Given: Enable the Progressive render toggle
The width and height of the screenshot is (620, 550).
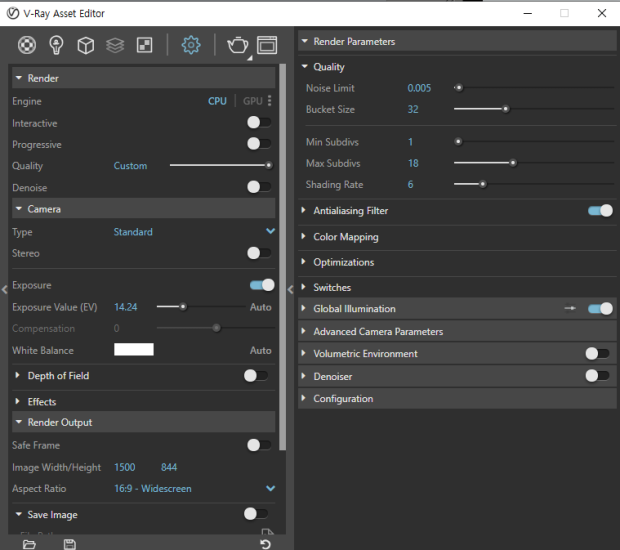Looking at the screenshot, I should click(259, 144).
